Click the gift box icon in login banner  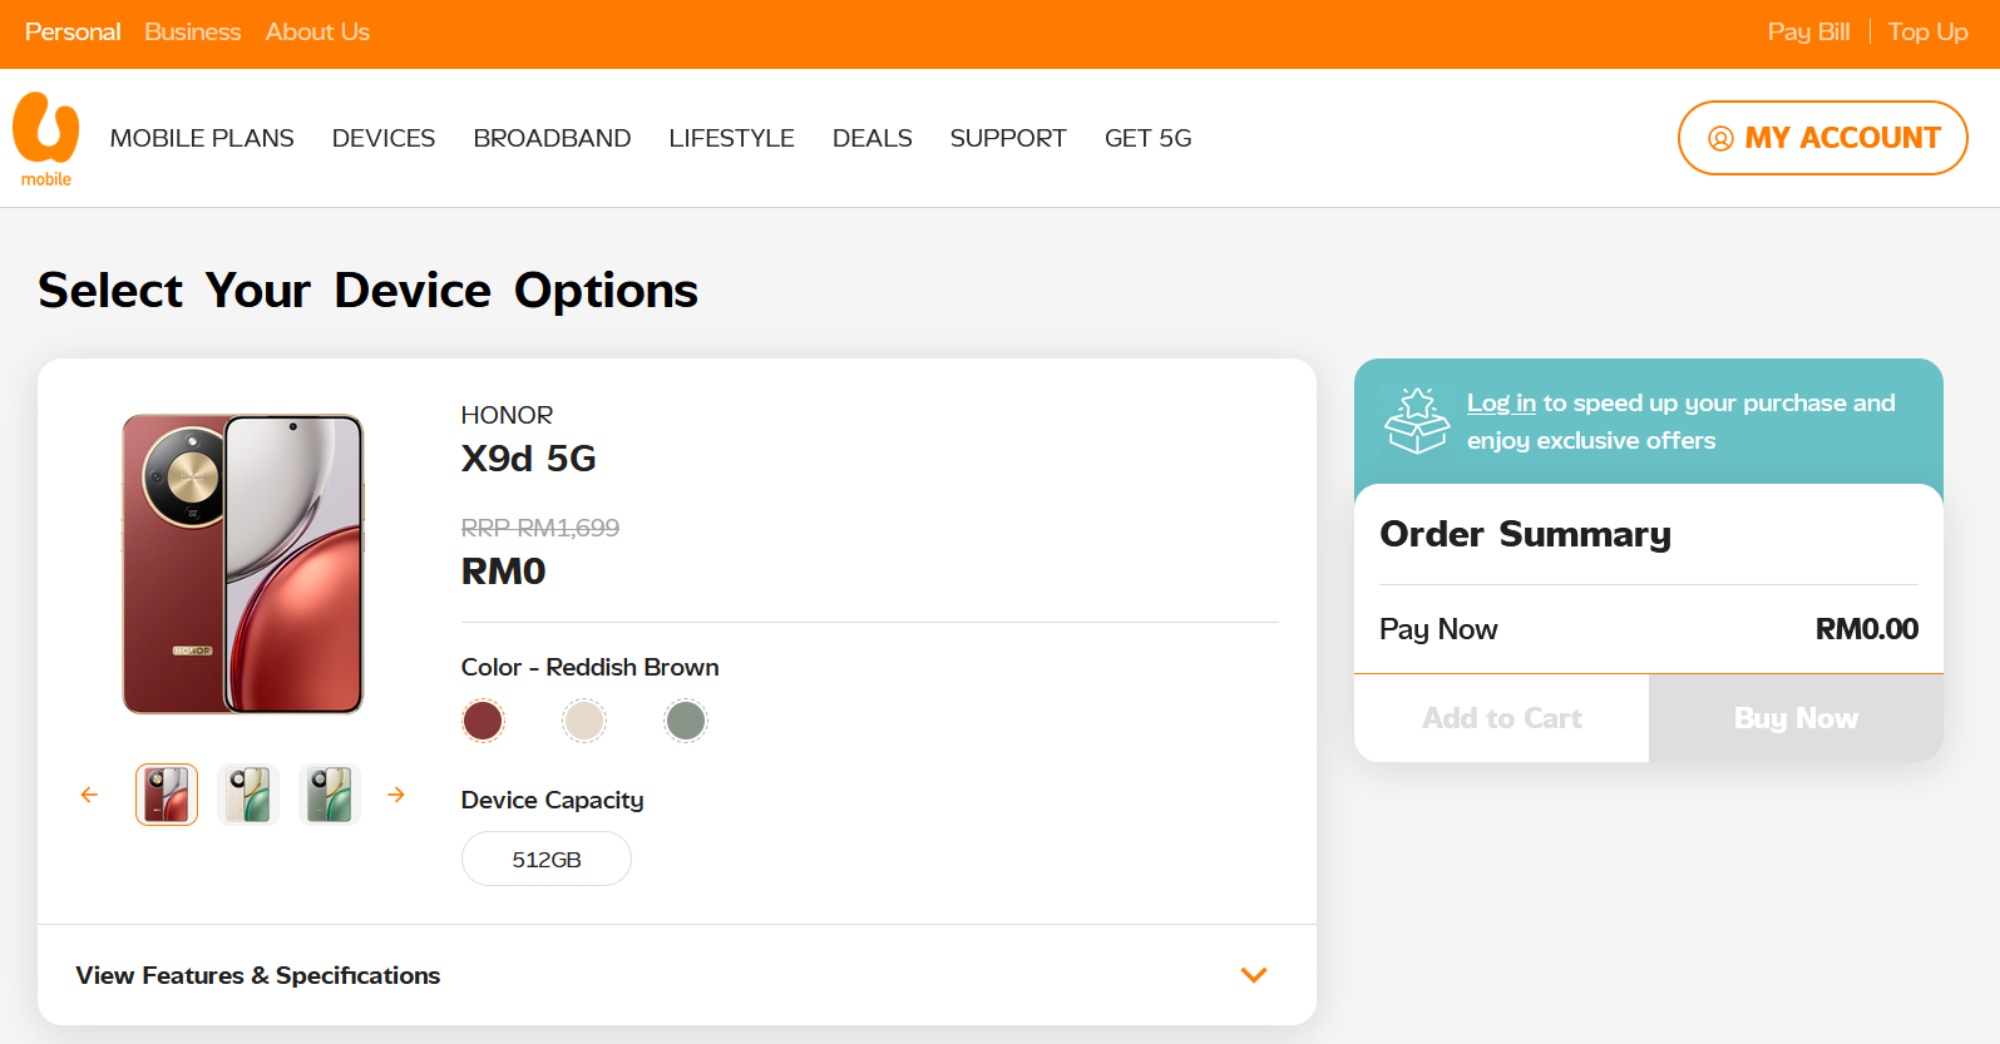coord(1417,421)
